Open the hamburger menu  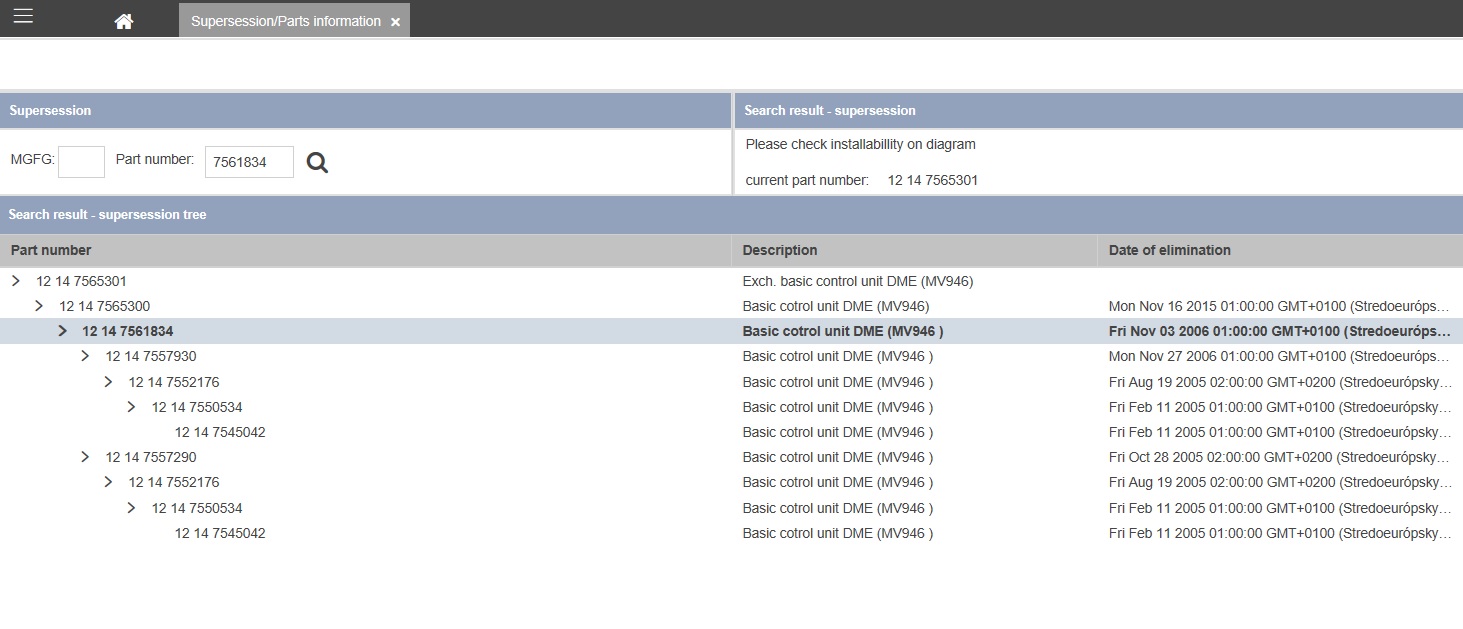coord(22,17)
